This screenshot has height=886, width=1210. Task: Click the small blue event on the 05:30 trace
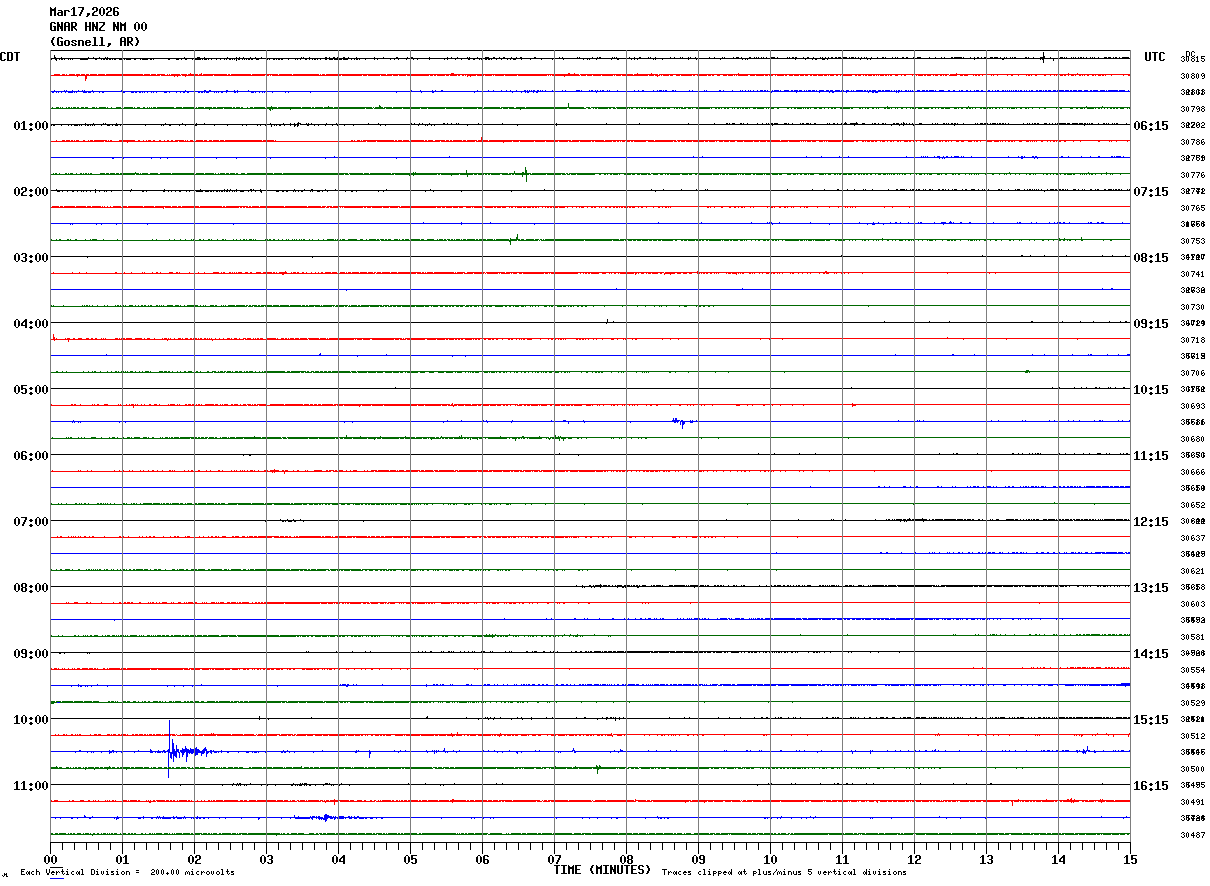point(683,422)
